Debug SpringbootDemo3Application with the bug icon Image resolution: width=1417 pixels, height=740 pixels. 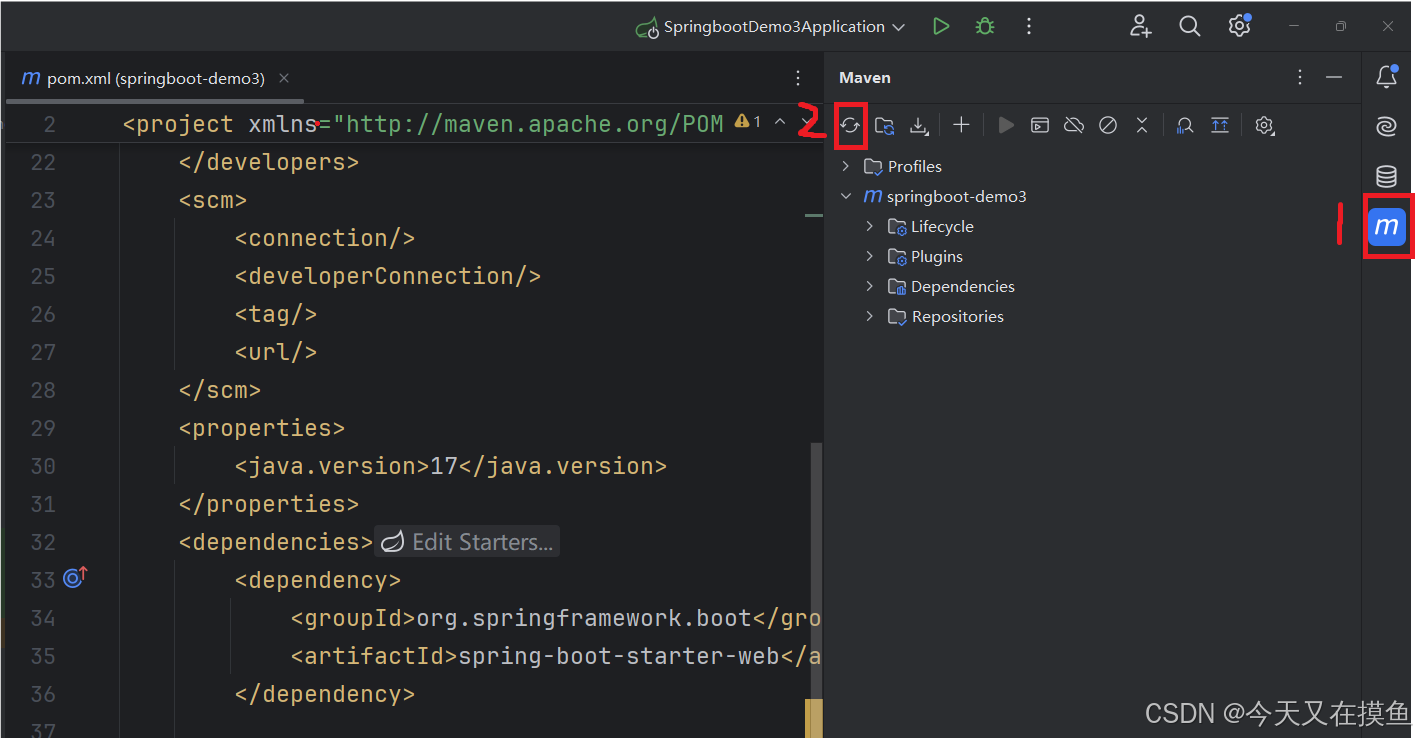pos(985,27)
